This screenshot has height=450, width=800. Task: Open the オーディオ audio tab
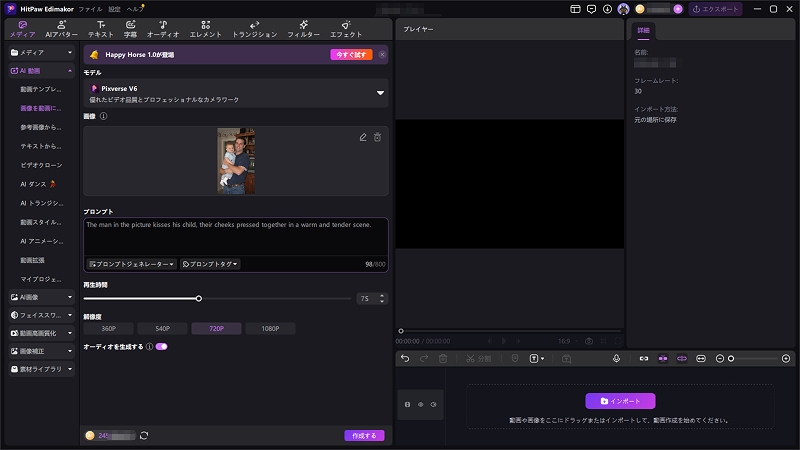point(163,29)
